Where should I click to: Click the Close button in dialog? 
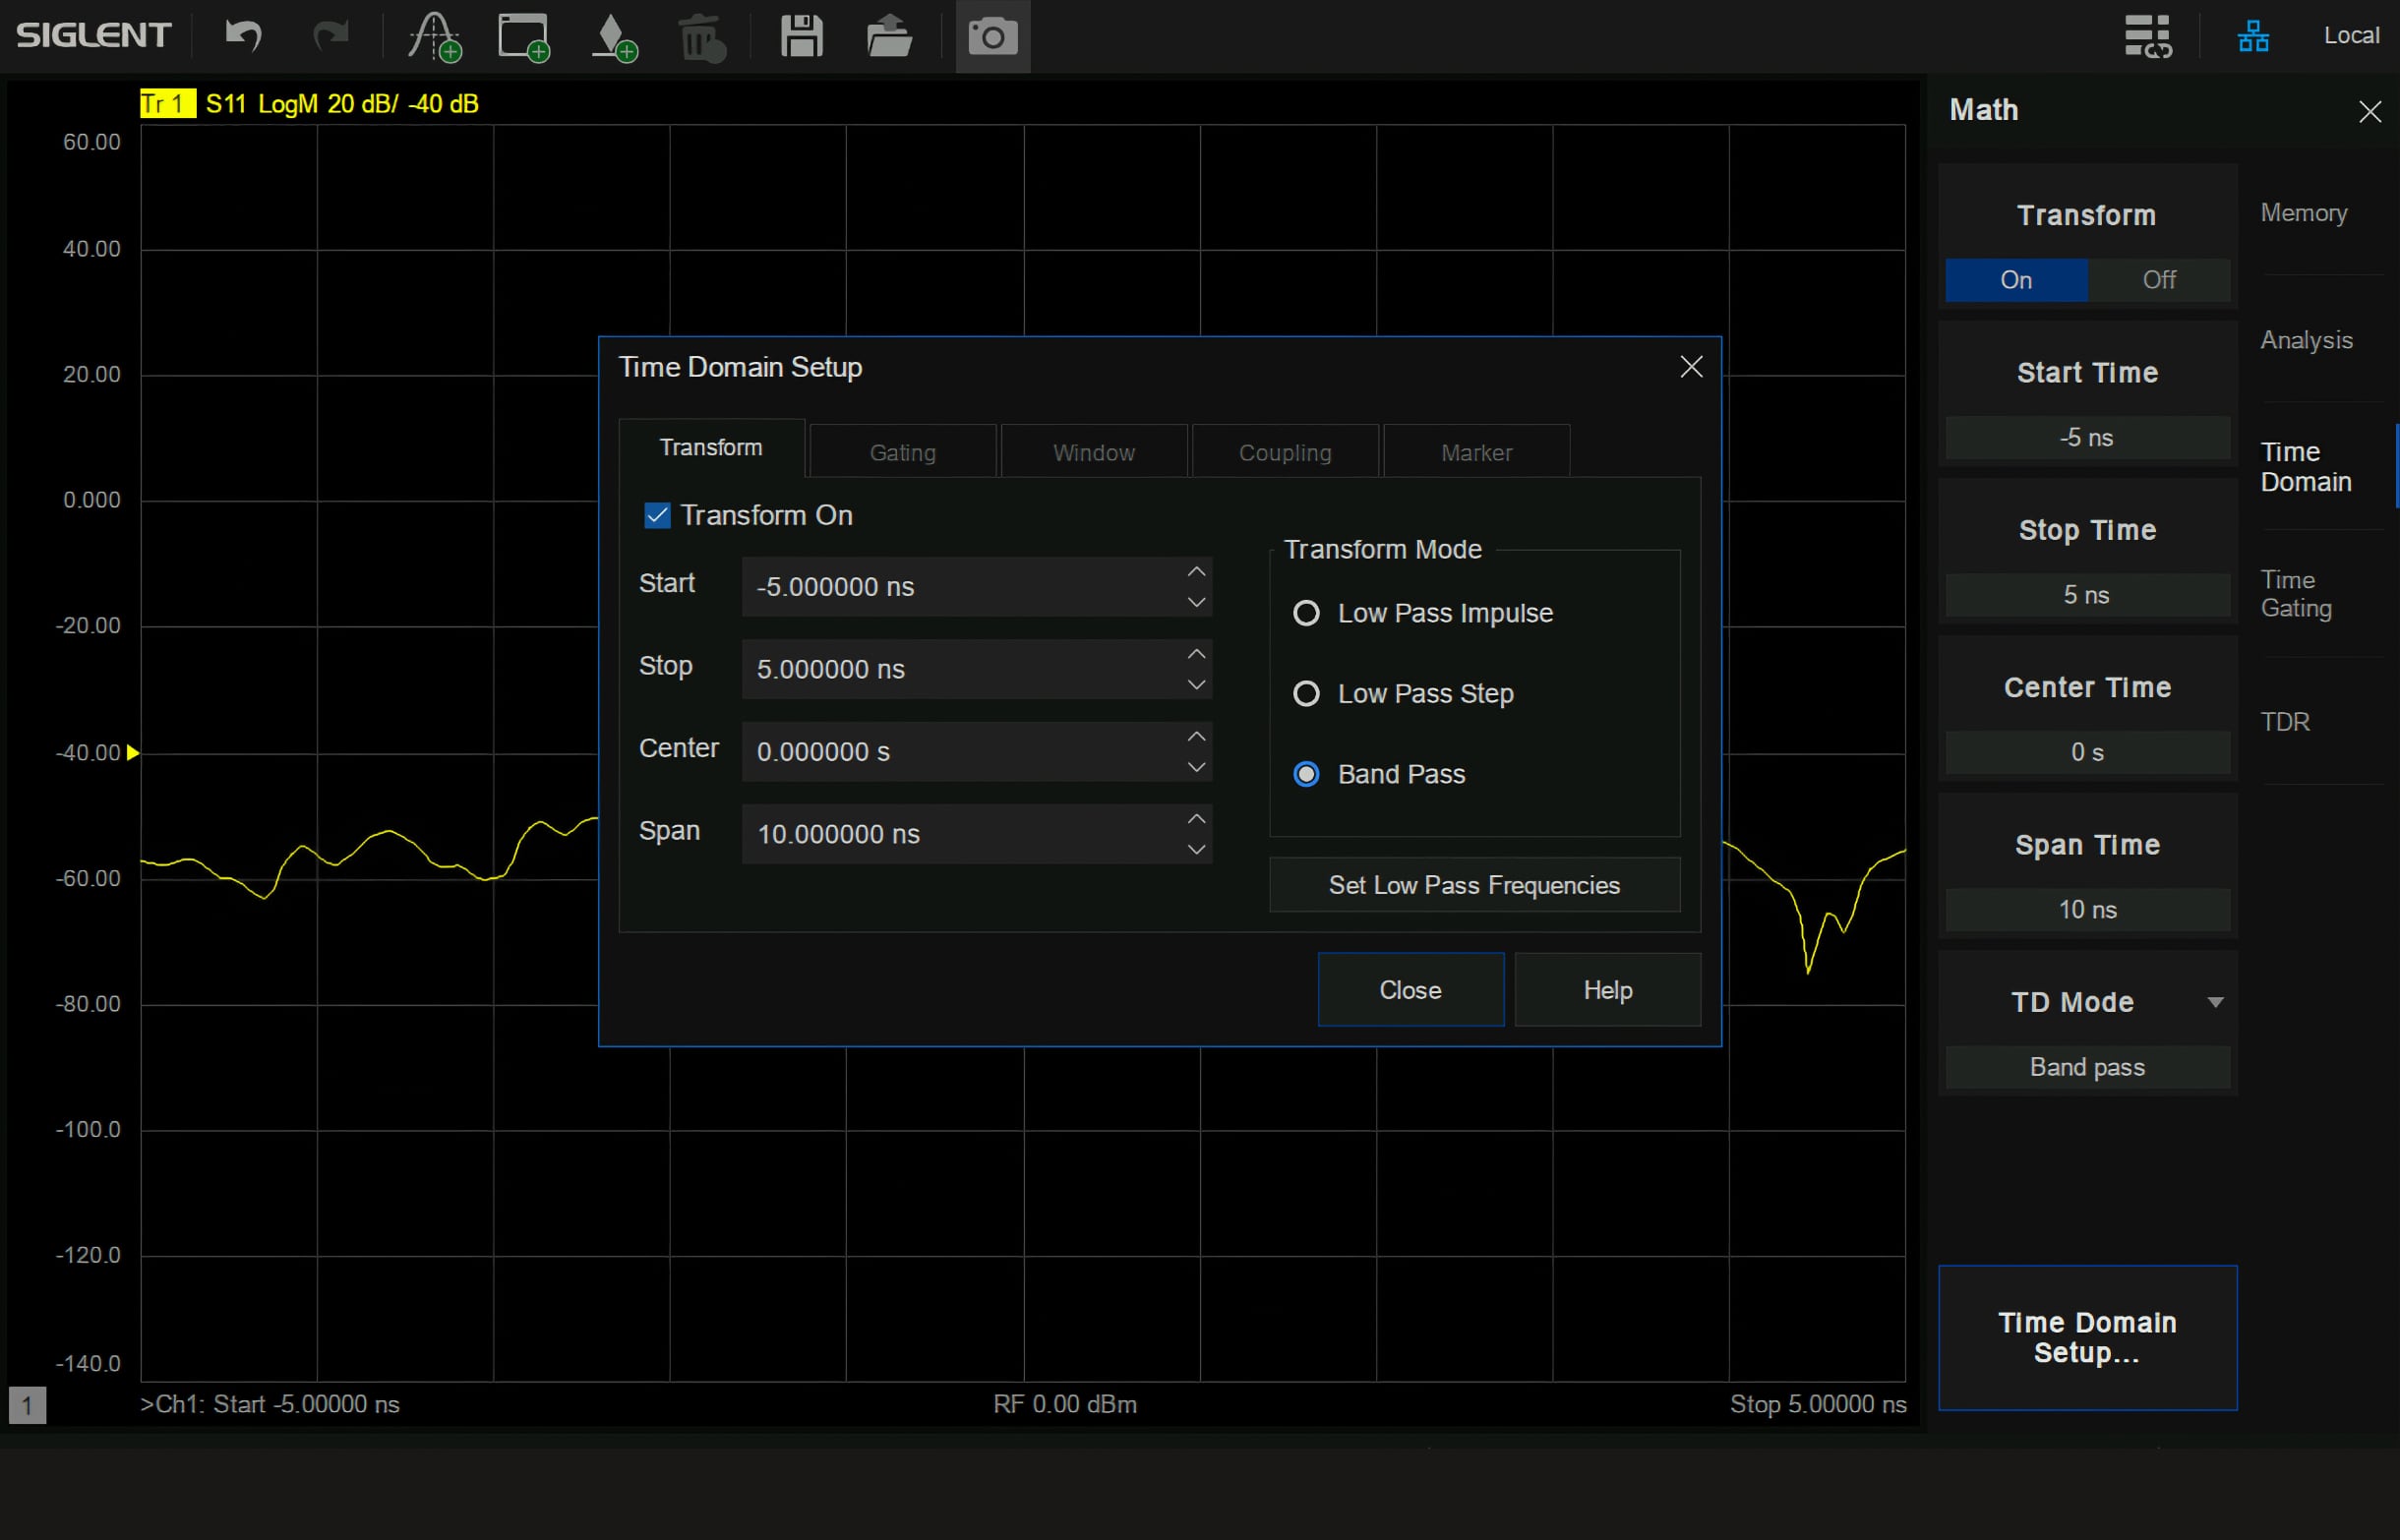tap(1410, 990)
